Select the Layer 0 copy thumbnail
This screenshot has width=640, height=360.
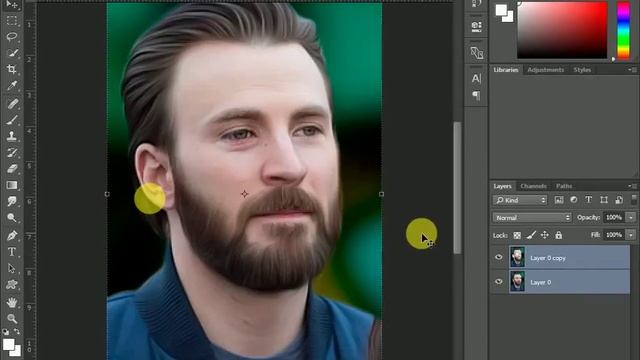(517, 257)
